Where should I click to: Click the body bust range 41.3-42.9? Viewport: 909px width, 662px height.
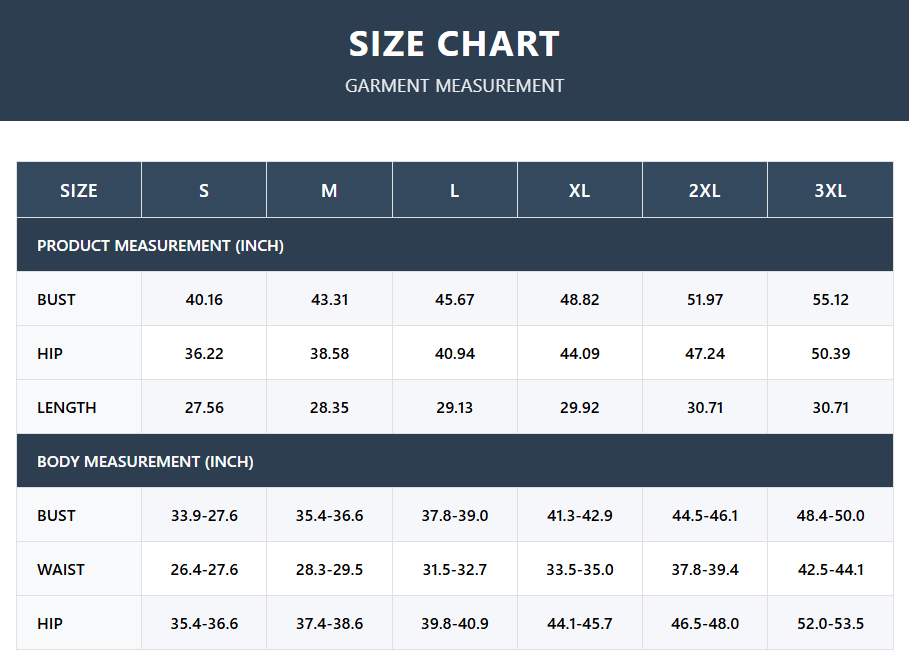579,515
